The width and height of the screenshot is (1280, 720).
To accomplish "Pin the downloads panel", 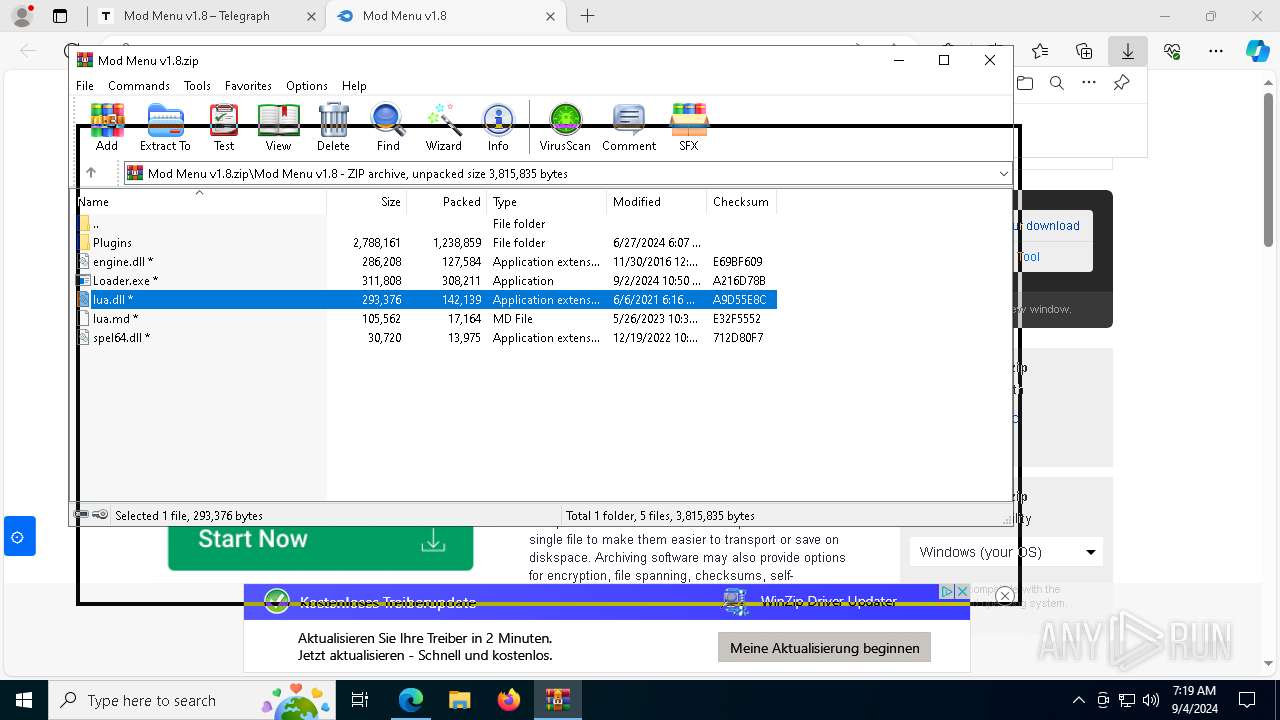I will [1122, 83].
